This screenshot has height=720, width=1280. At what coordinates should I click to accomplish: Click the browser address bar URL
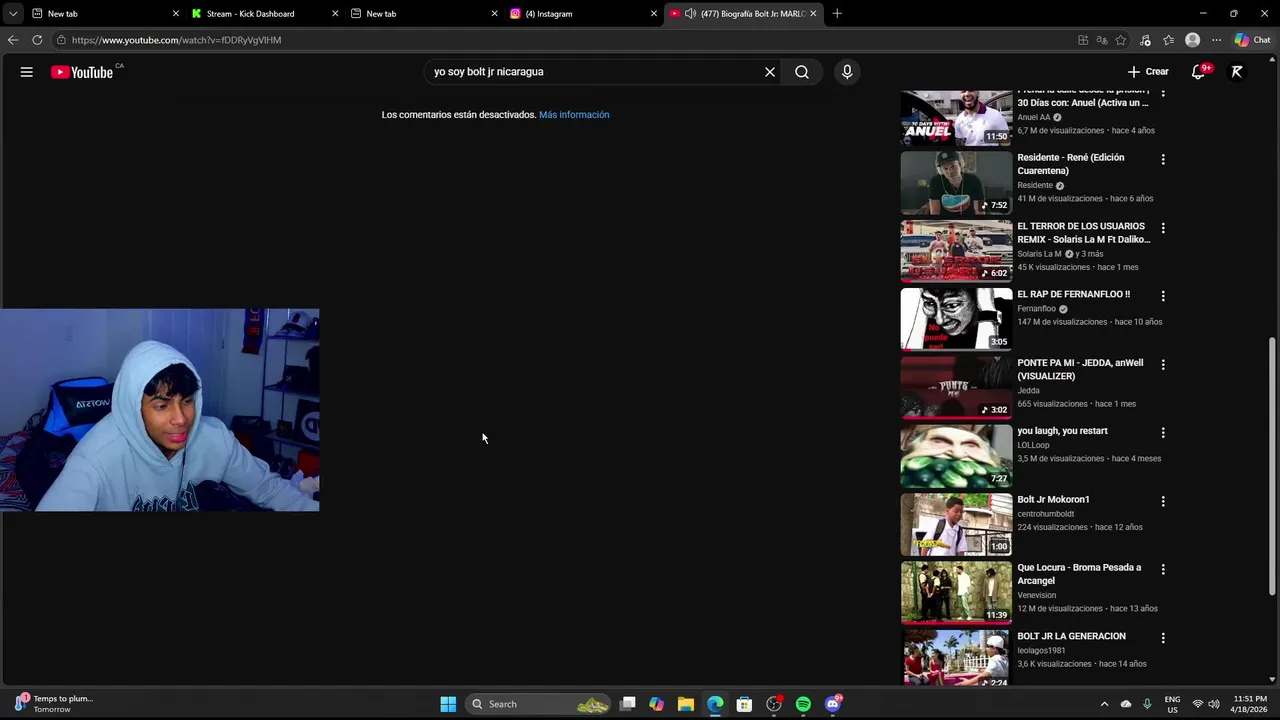tap(176, 40)
